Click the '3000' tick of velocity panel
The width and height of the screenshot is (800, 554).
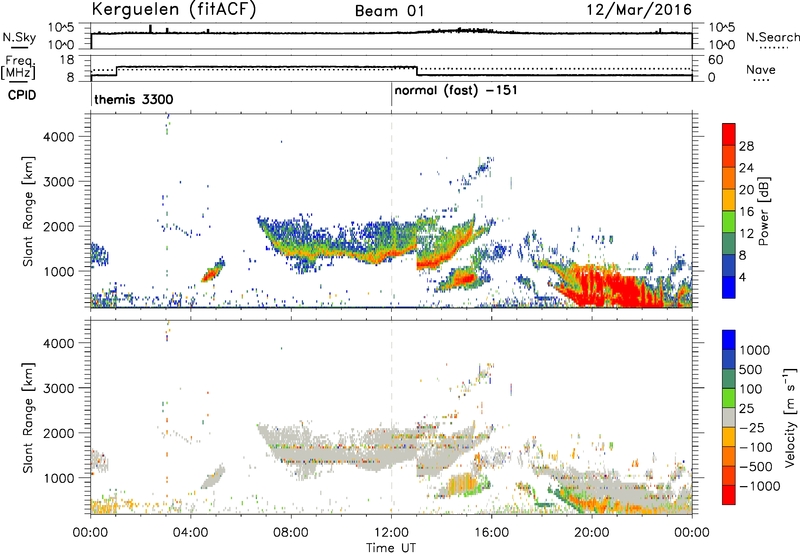pyautogui.click(x=59, y=388)
